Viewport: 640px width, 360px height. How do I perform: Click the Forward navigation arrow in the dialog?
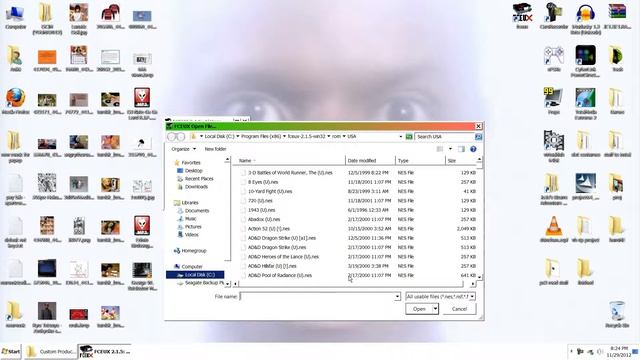(181, 137)
